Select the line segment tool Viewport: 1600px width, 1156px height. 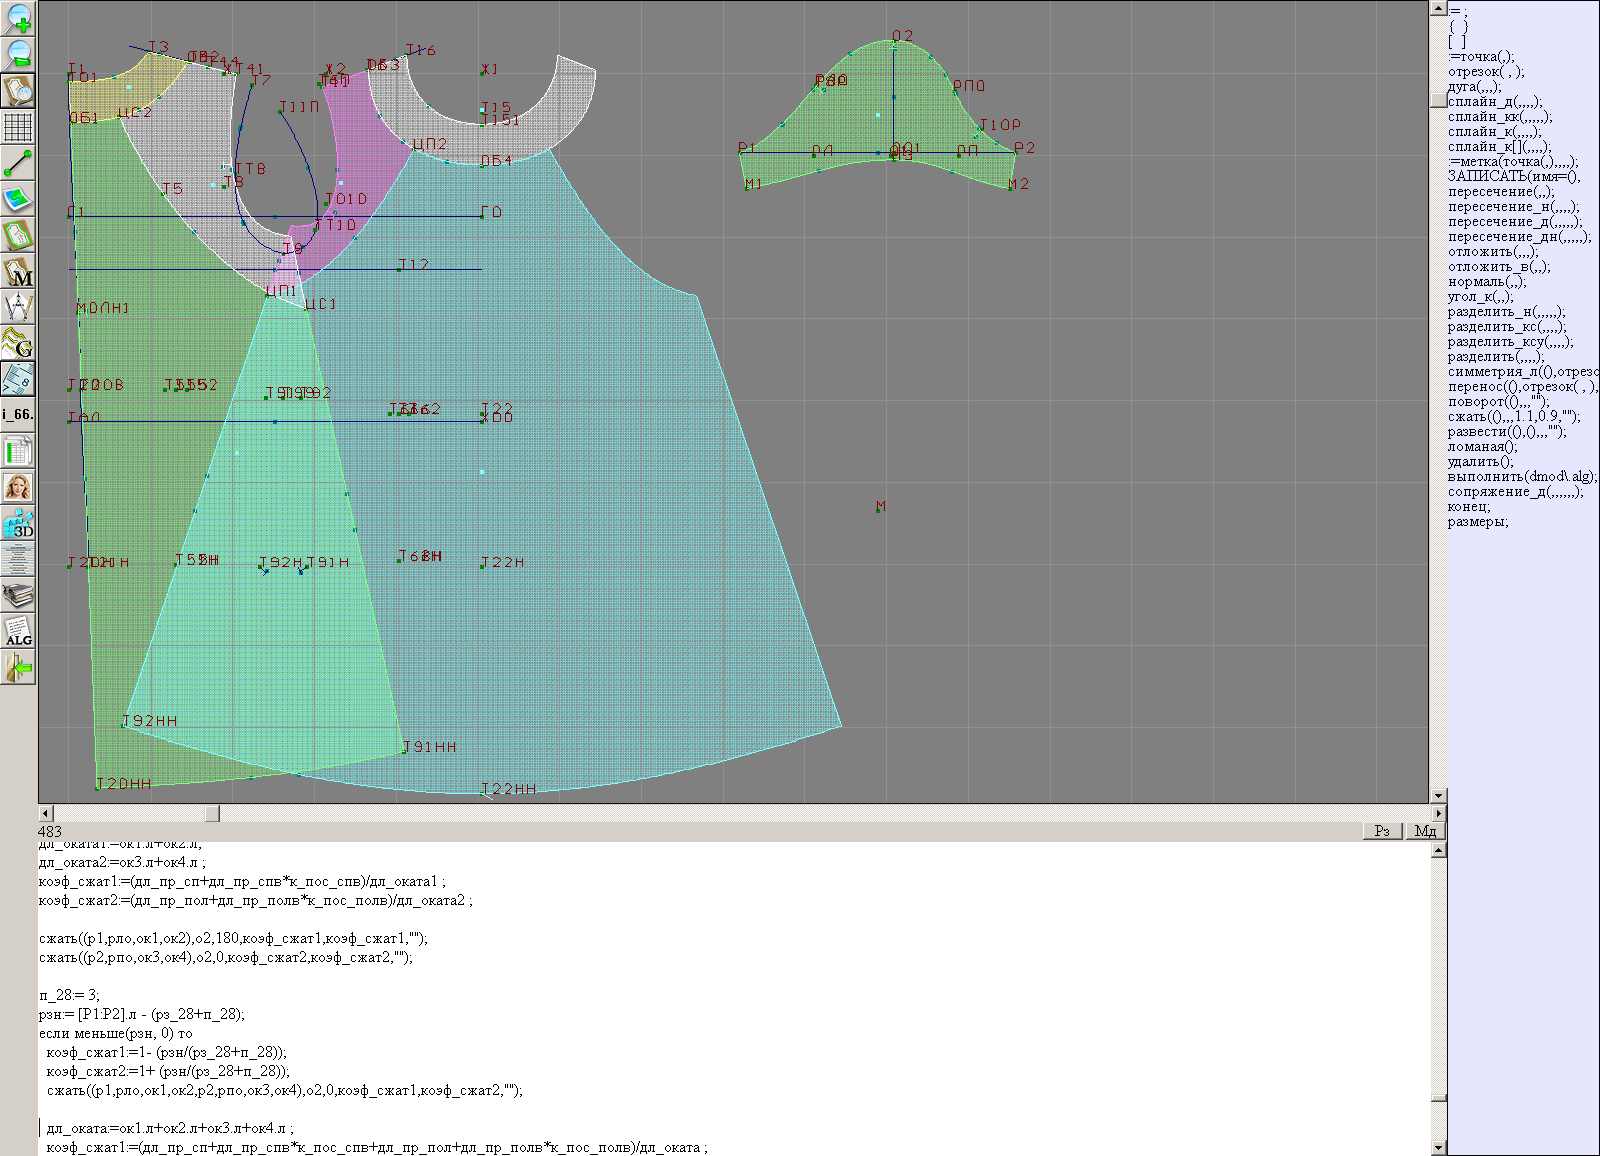[x=18, y=163]
